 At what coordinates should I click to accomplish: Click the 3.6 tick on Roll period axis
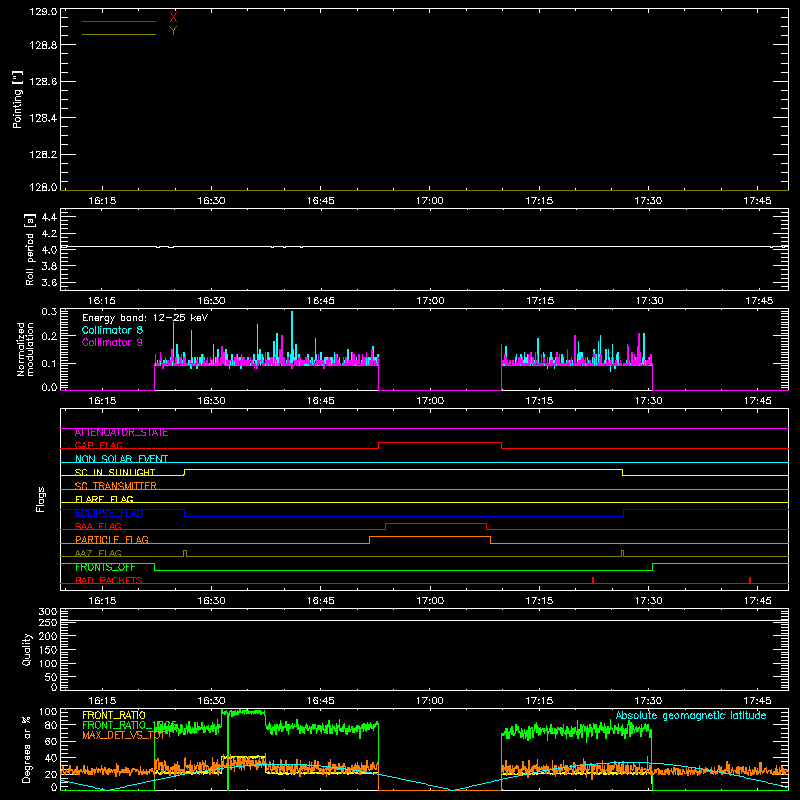49,282
